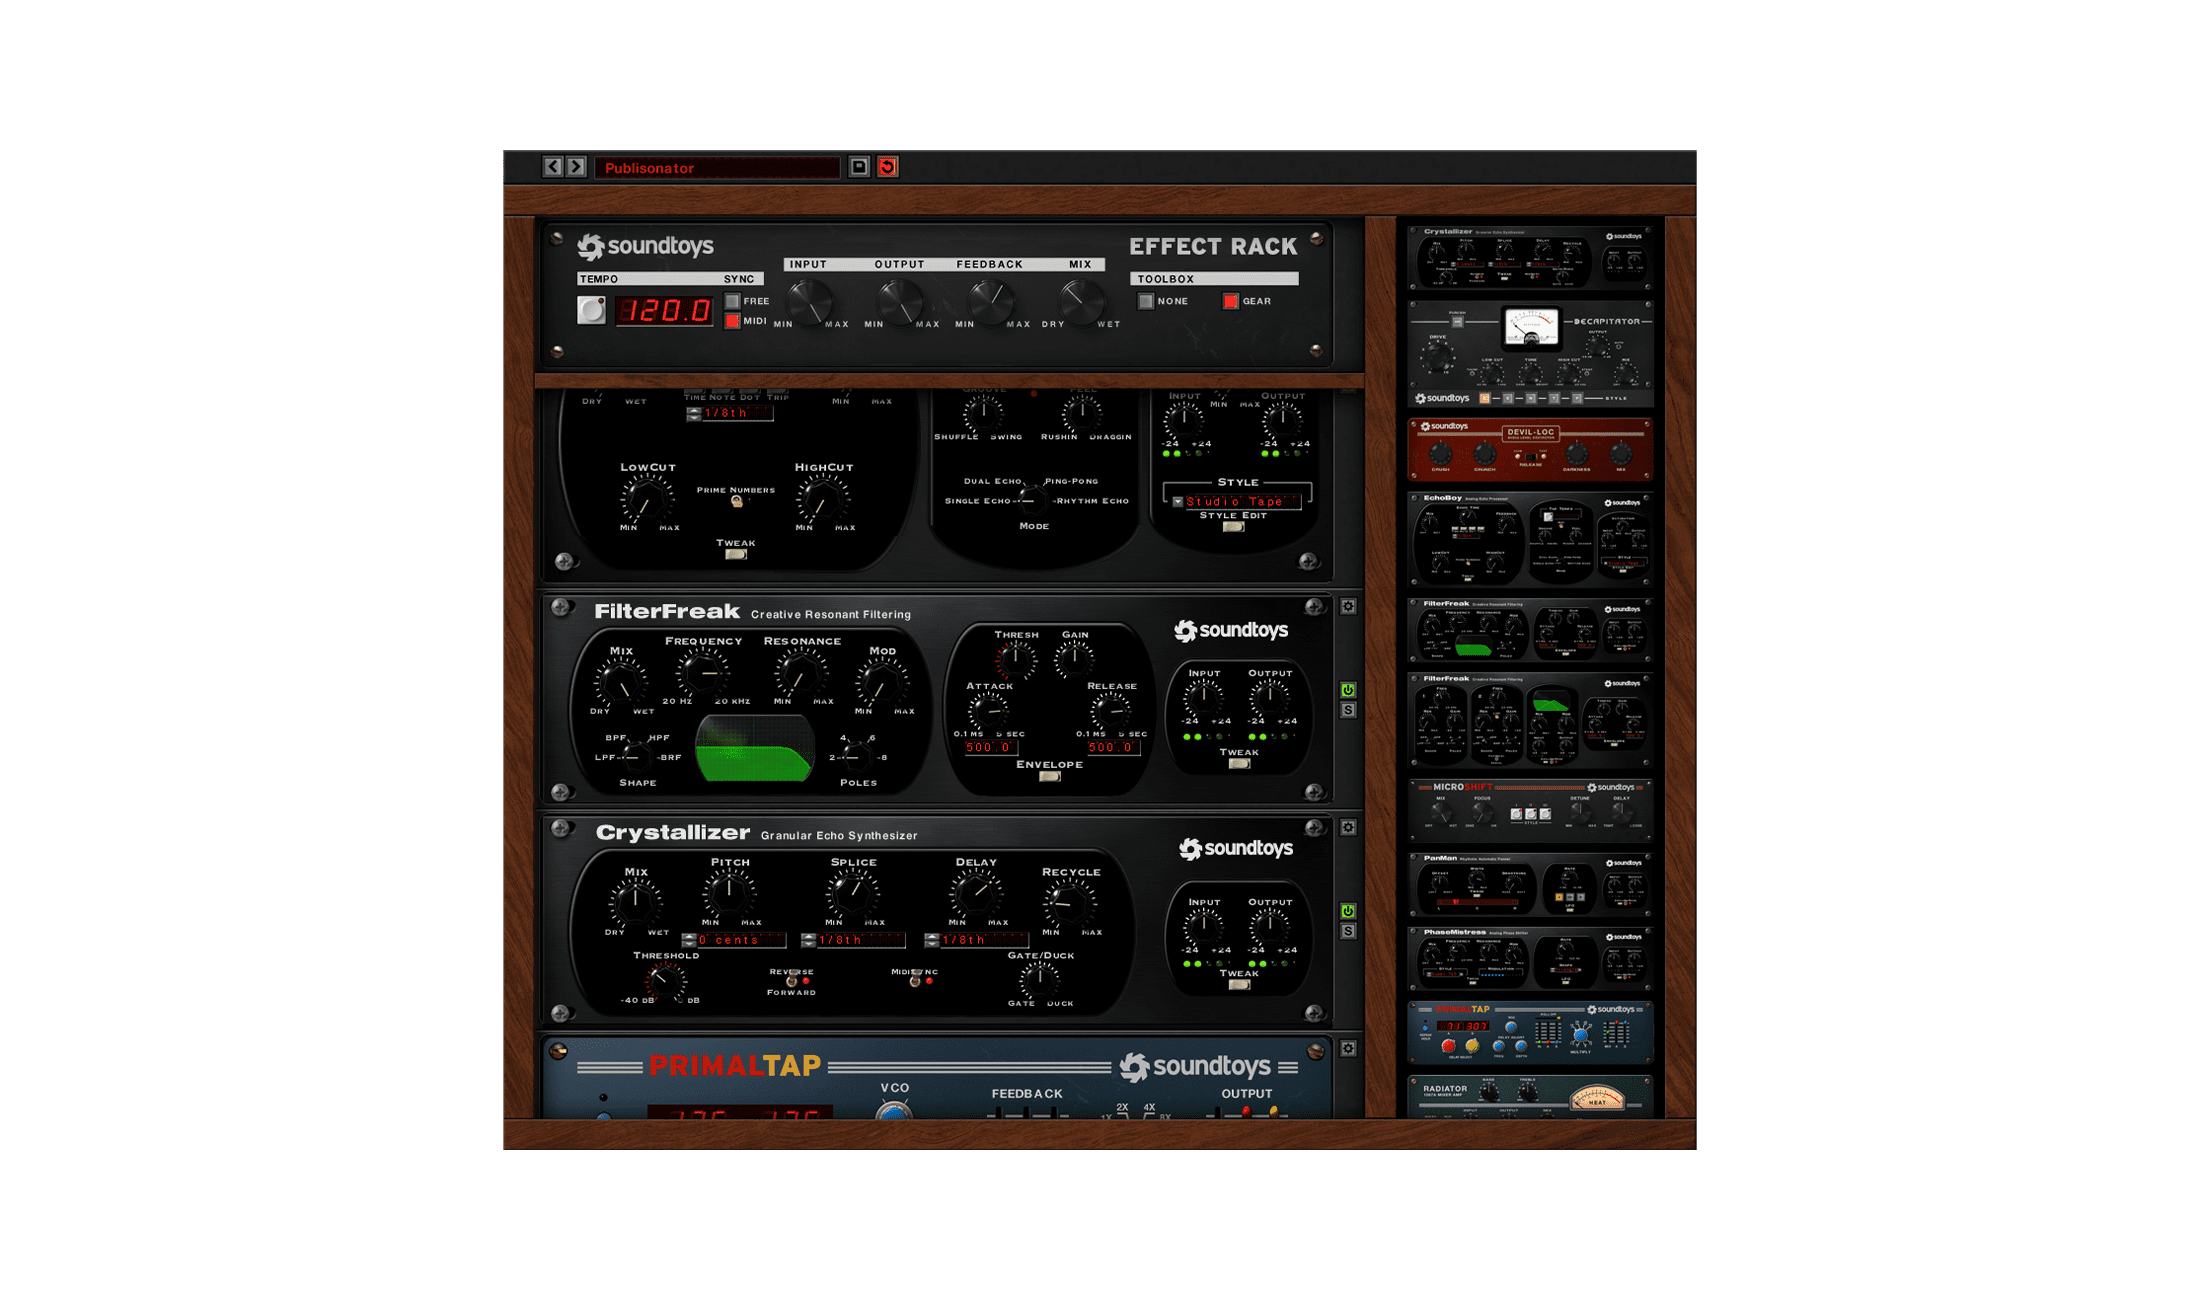This screenshot has width=2200, height=1300.
Task: Load next preset with the right arrow
Action: coord(574,167)
